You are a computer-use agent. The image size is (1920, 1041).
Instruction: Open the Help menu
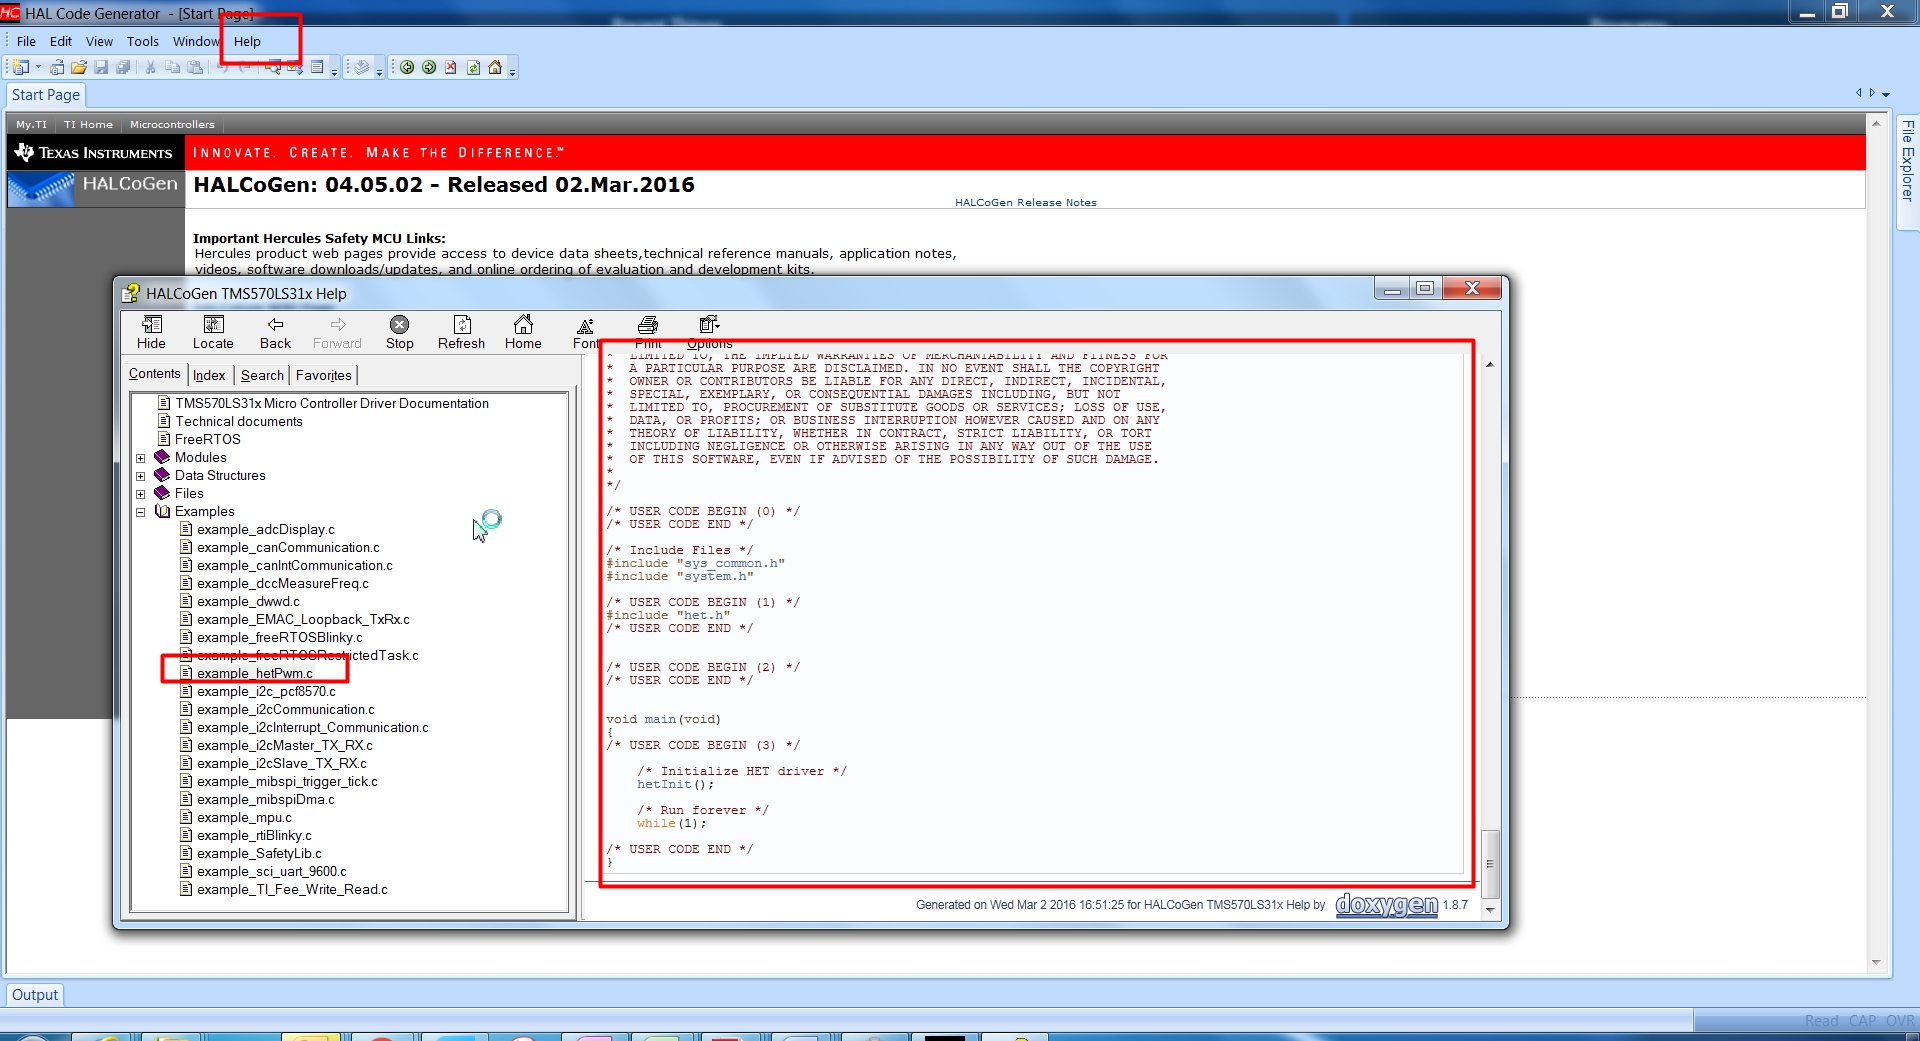[247, 41]
